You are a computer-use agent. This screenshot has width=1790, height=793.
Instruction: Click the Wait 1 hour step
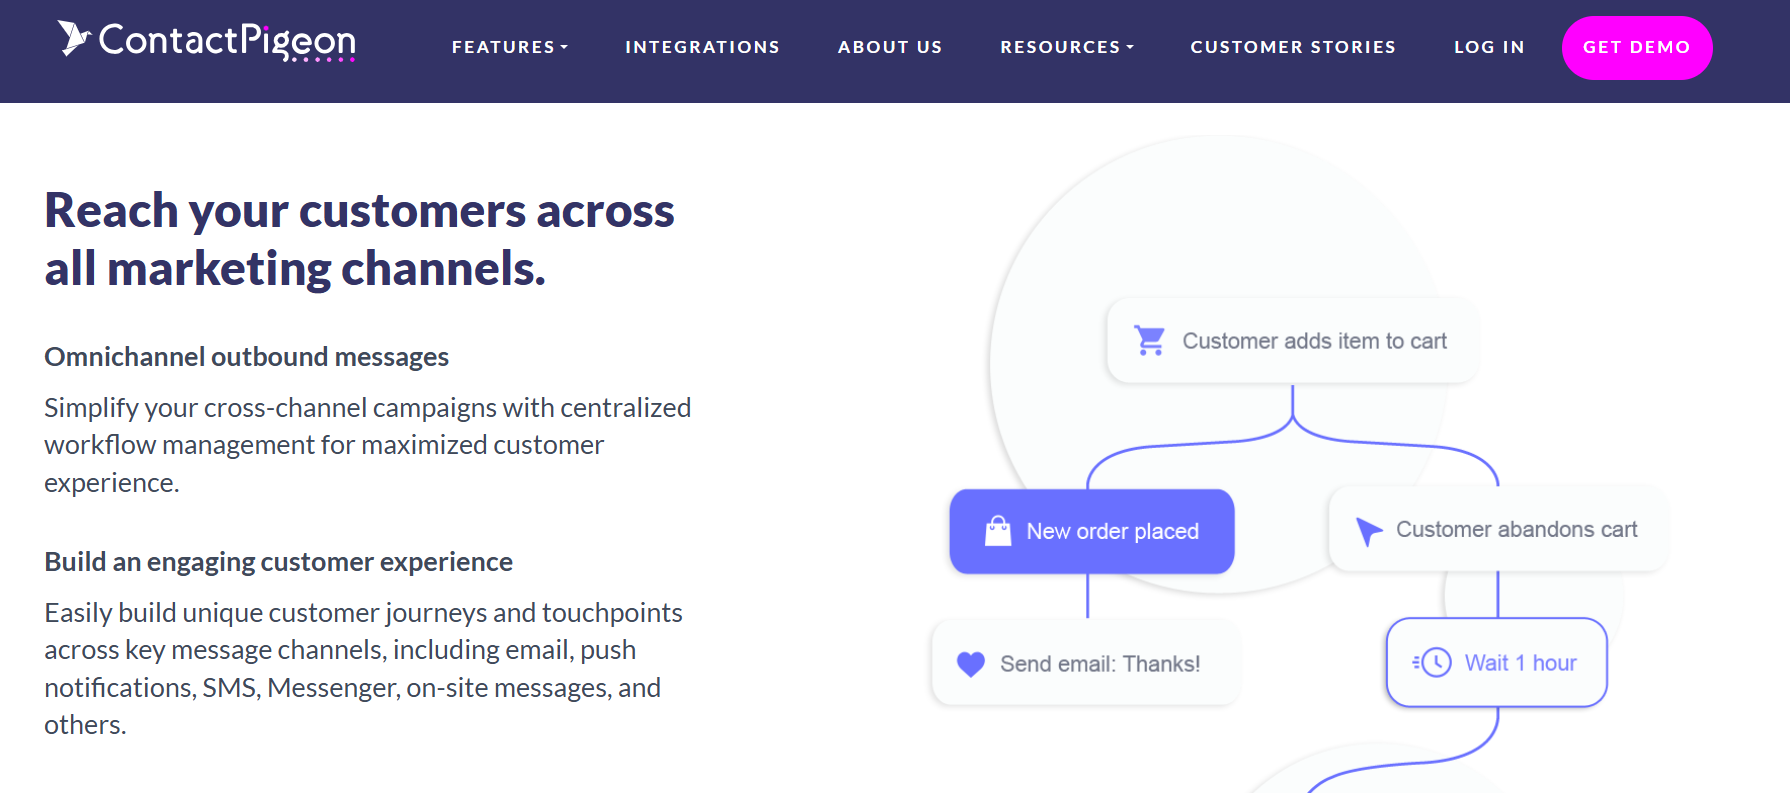(x=1497, y=662)
